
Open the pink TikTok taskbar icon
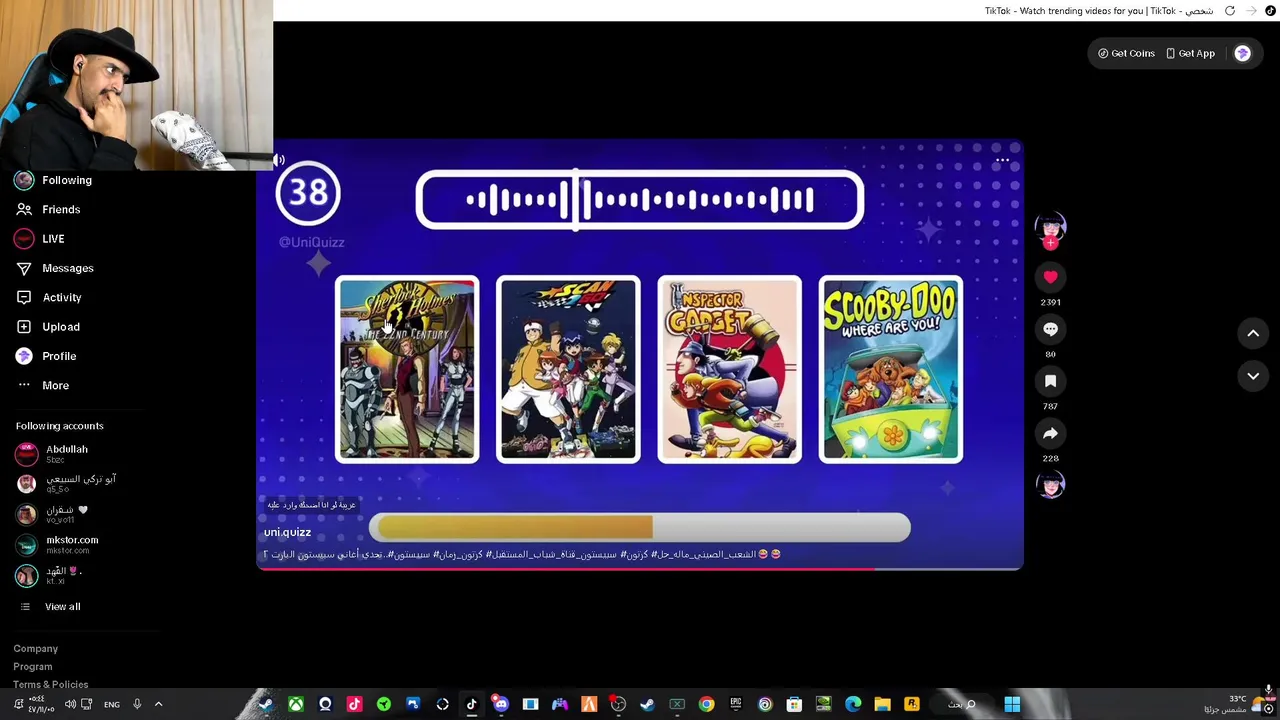coord(354,704)
